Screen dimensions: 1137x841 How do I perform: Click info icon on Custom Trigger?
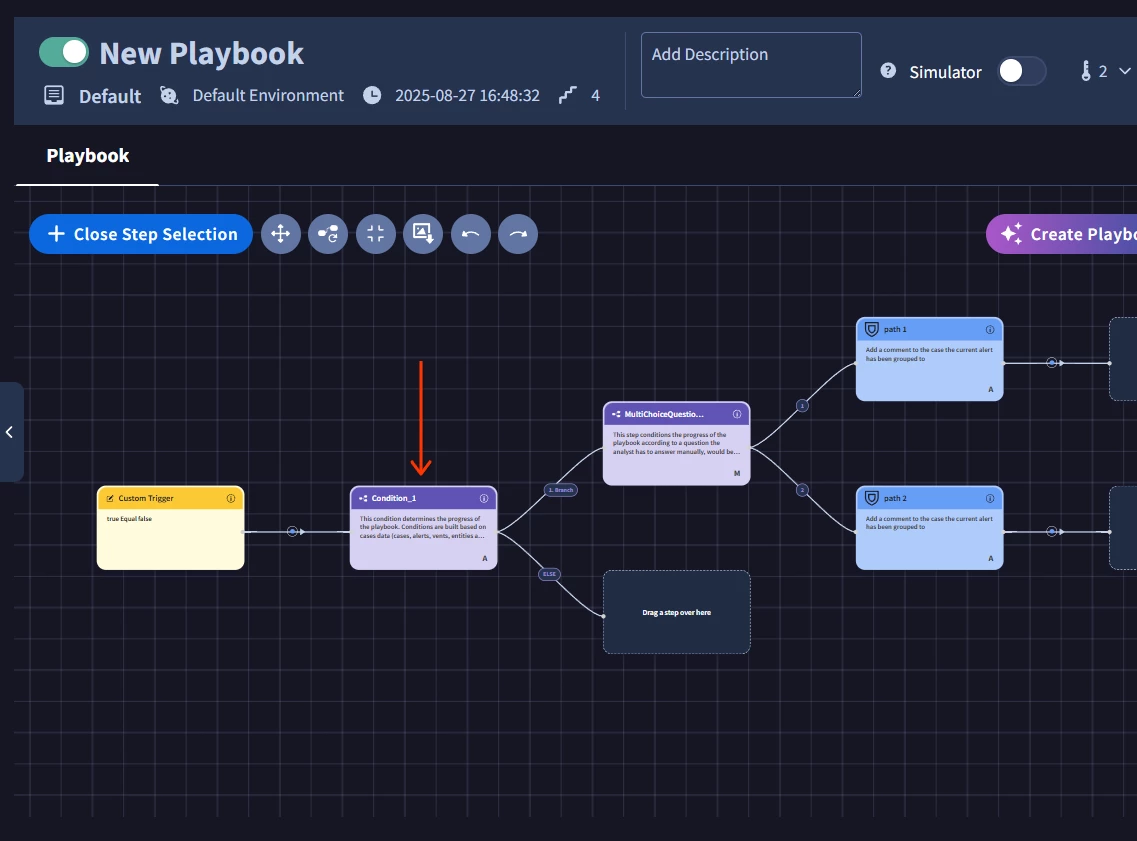(x=231, y=498)
